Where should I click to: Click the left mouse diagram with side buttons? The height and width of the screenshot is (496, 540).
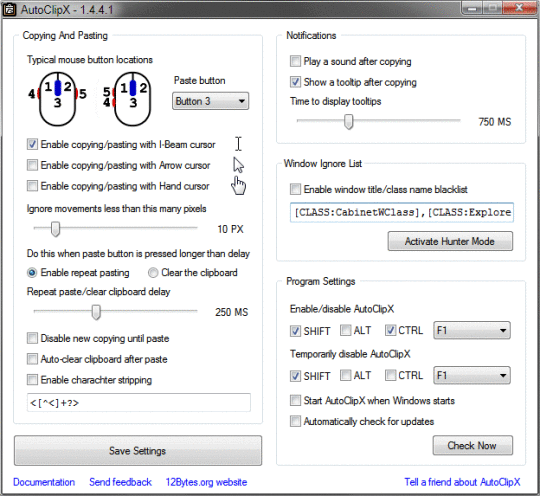[58, 99]
